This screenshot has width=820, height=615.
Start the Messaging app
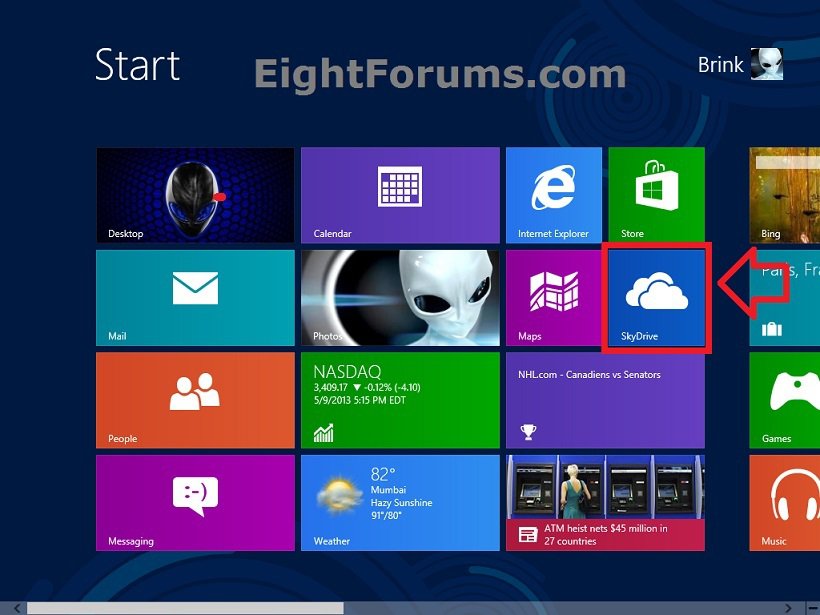click(x=195, y=502)
